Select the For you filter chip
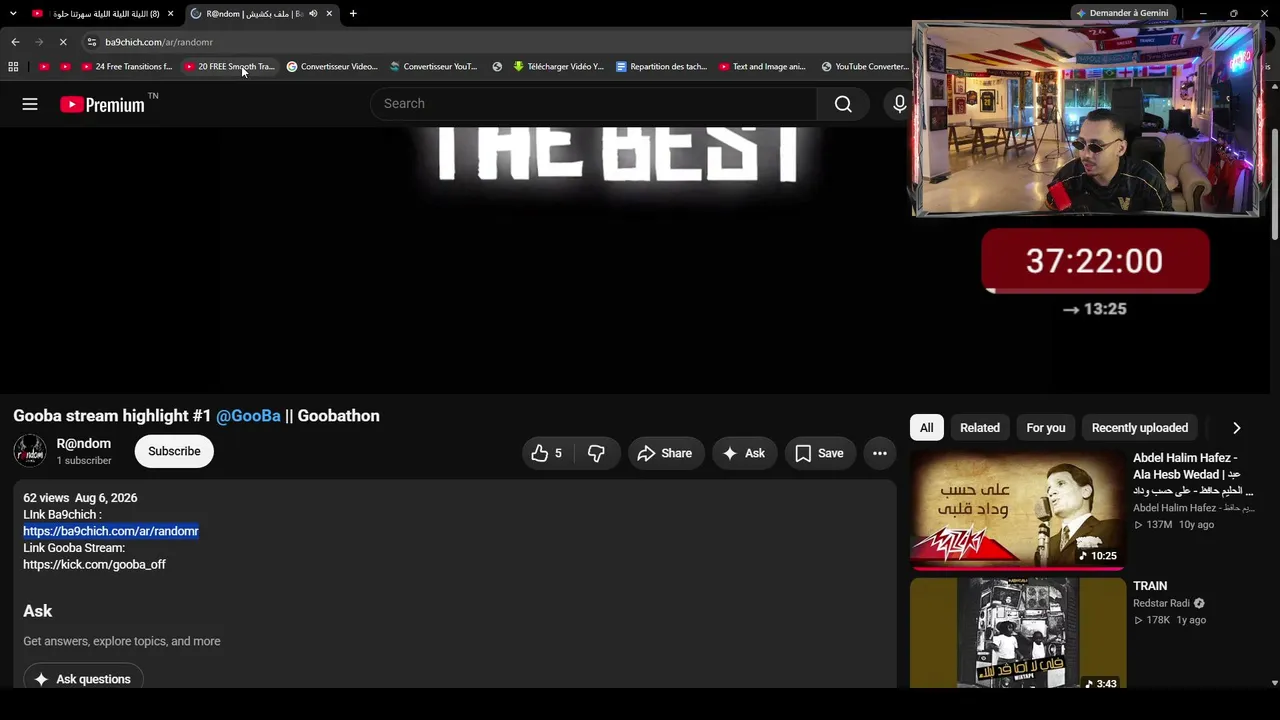1280x720 pixels. 1046,428
